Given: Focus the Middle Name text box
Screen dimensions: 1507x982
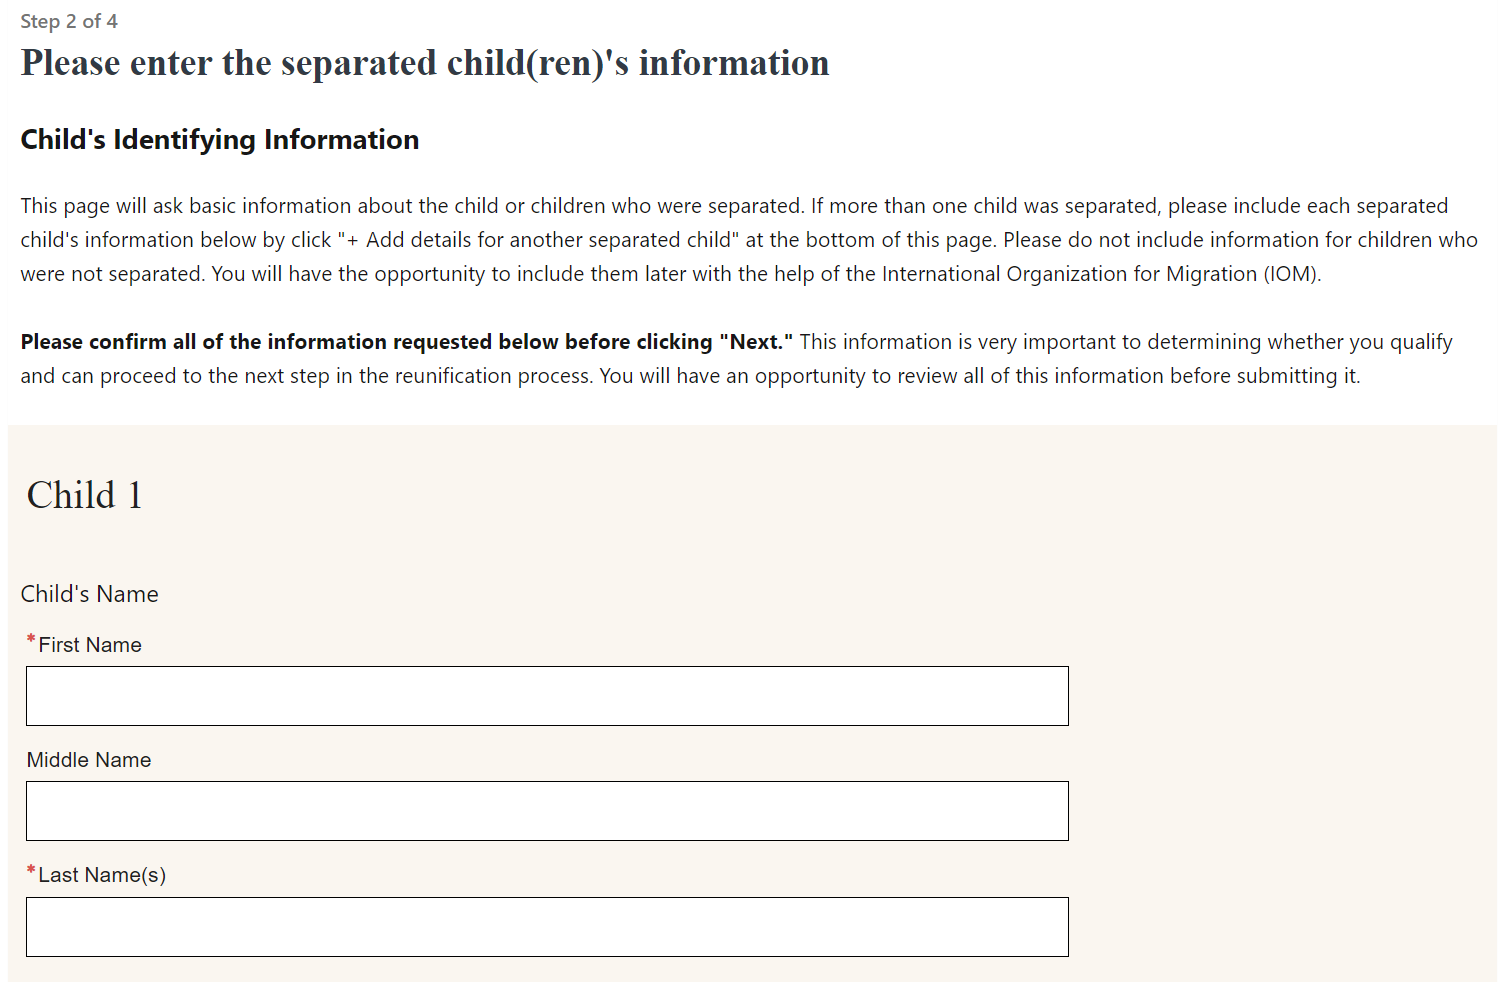Looking at the screenshot, I should [547, 811].
